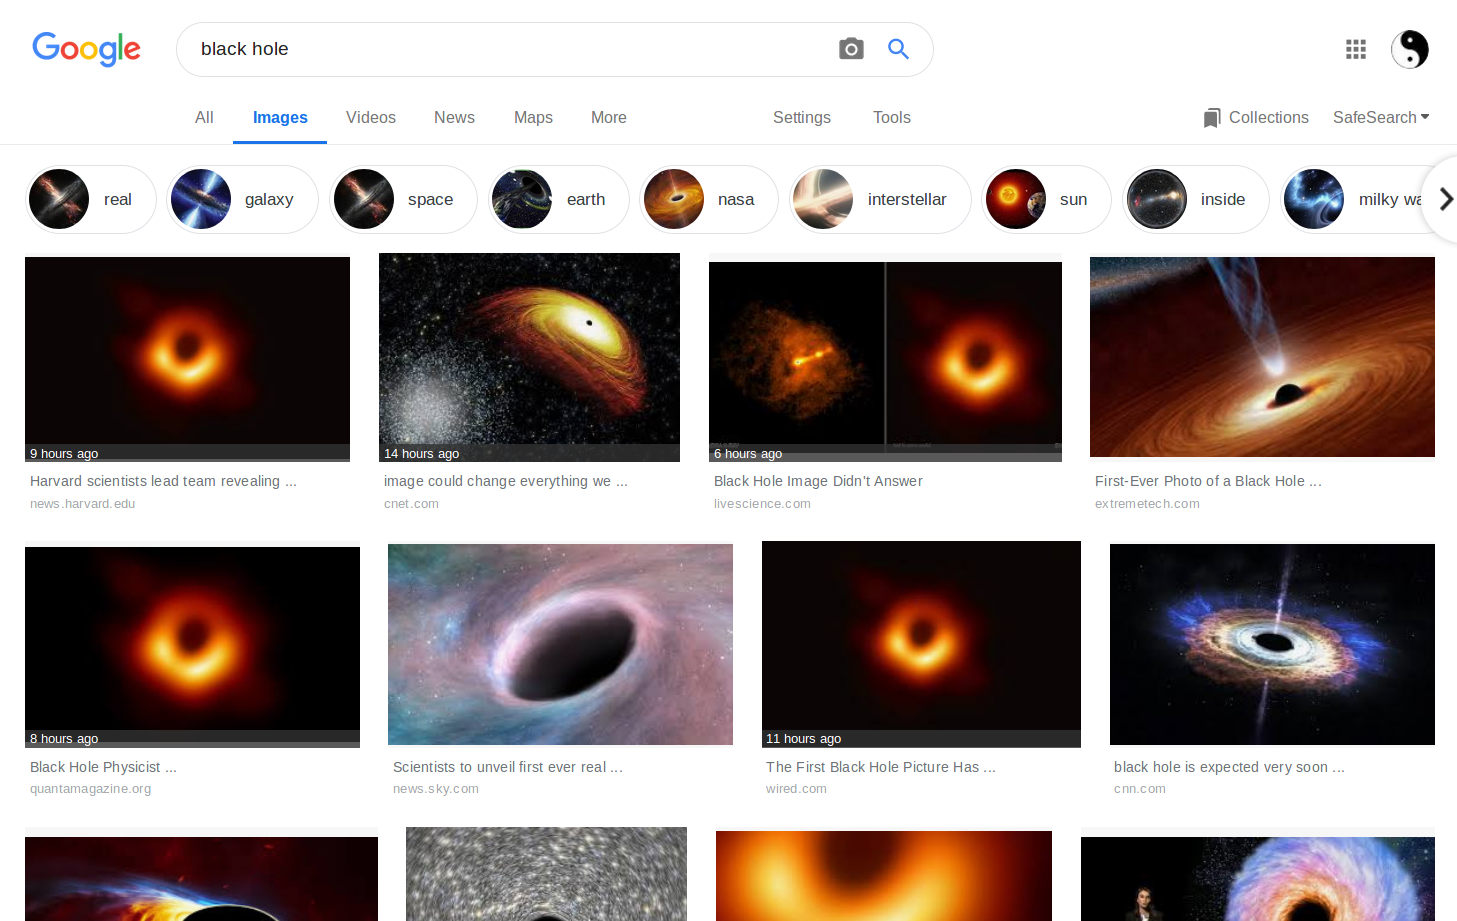Open Collections via the bookmark icon
1457x921 pixels.
pos(1212,118)
